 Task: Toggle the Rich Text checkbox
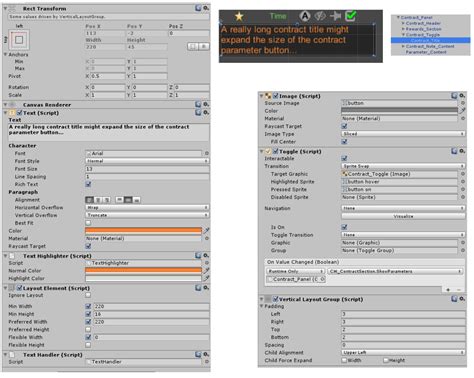tap(88, 184)
